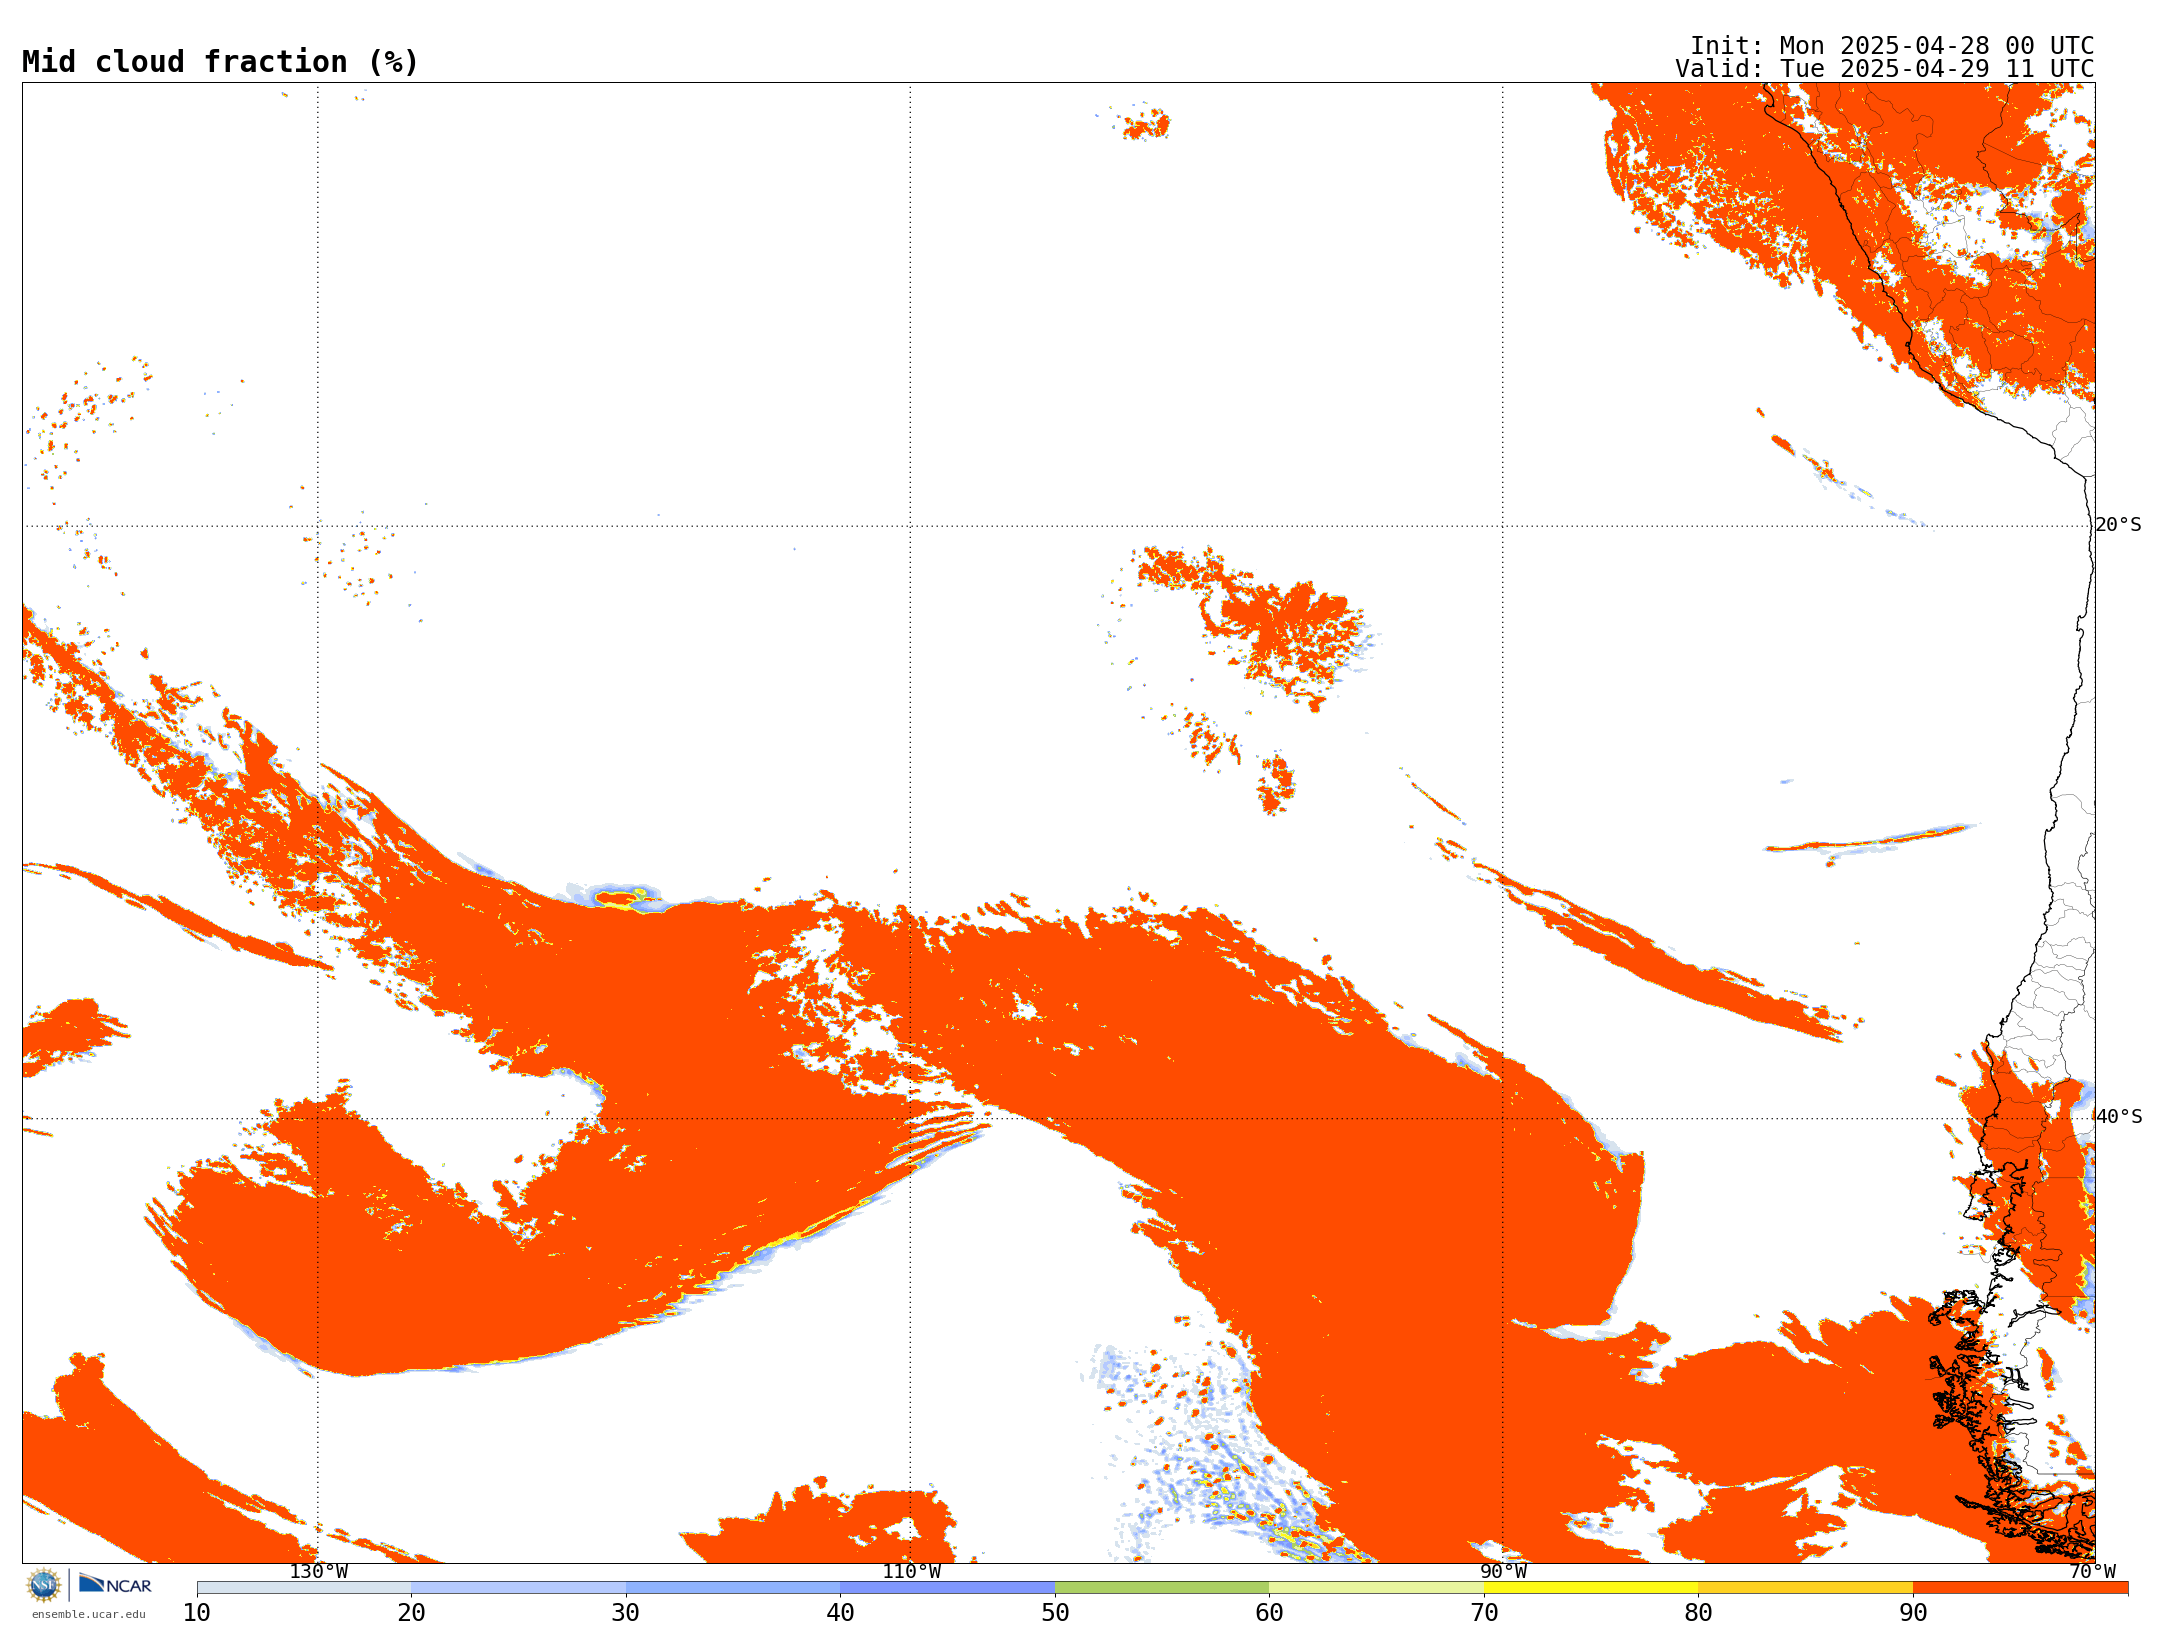Click the 60–70 pale yellow-green colorbar segment
2160x1626 pixels.
point(1376,1588)
